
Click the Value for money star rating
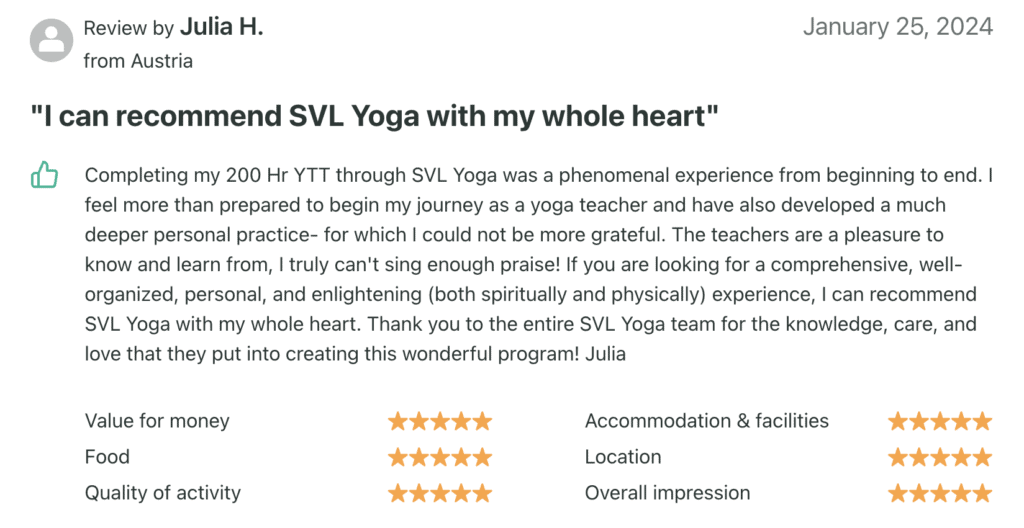[x=440, y=421]
